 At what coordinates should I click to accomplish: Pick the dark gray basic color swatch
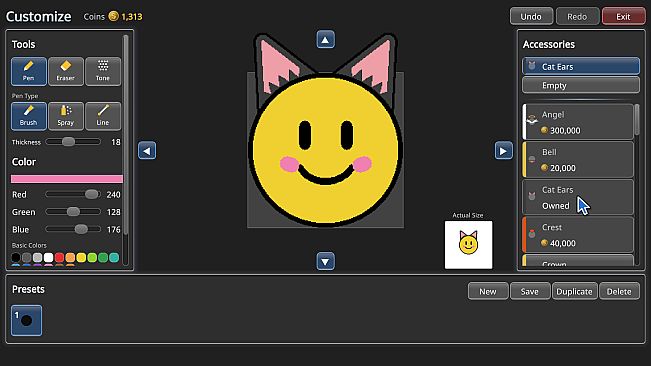click(27, 258)
